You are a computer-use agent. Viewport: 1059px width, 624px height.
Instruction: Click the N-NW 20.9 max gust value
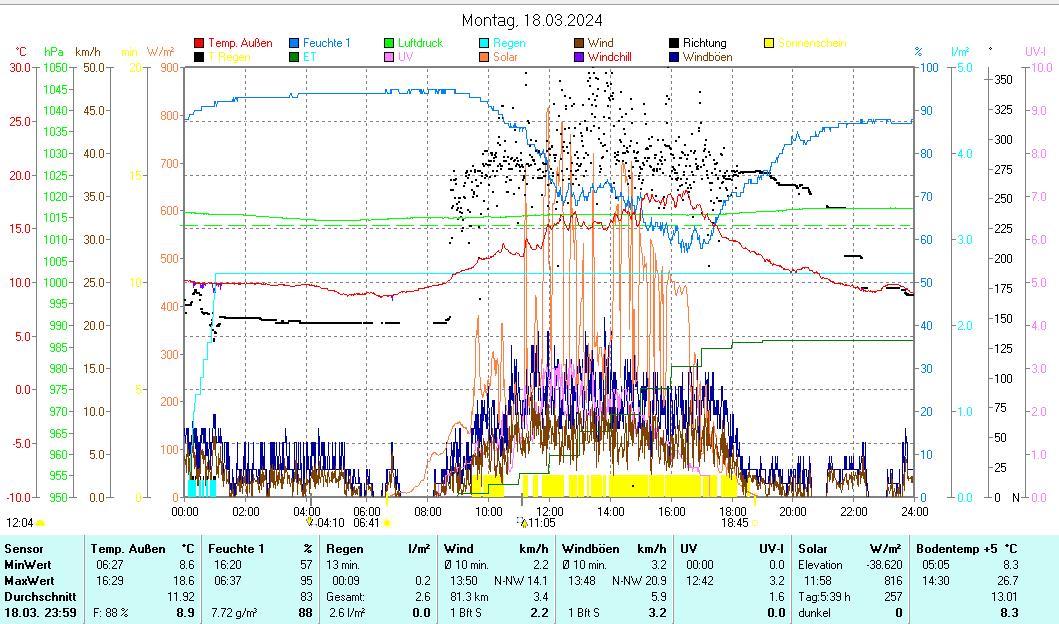click(x=639, y=581)
